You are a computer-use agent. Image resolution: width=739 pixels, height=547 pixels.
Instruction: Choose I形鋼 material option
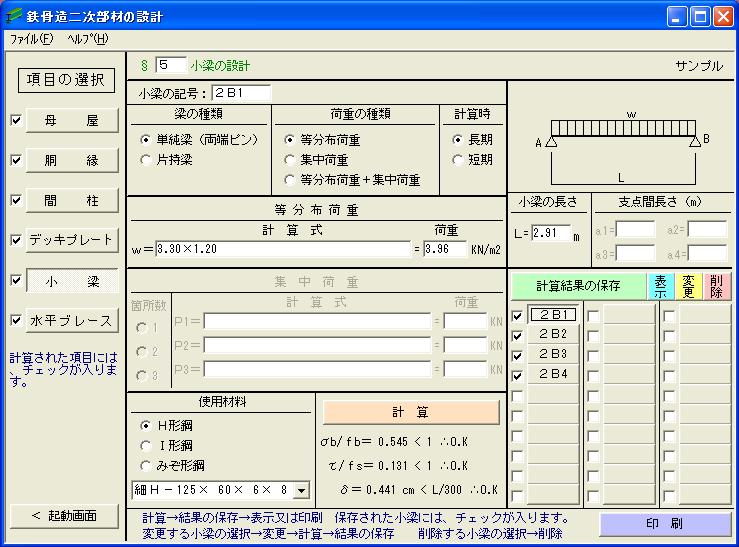coord(147,445)
